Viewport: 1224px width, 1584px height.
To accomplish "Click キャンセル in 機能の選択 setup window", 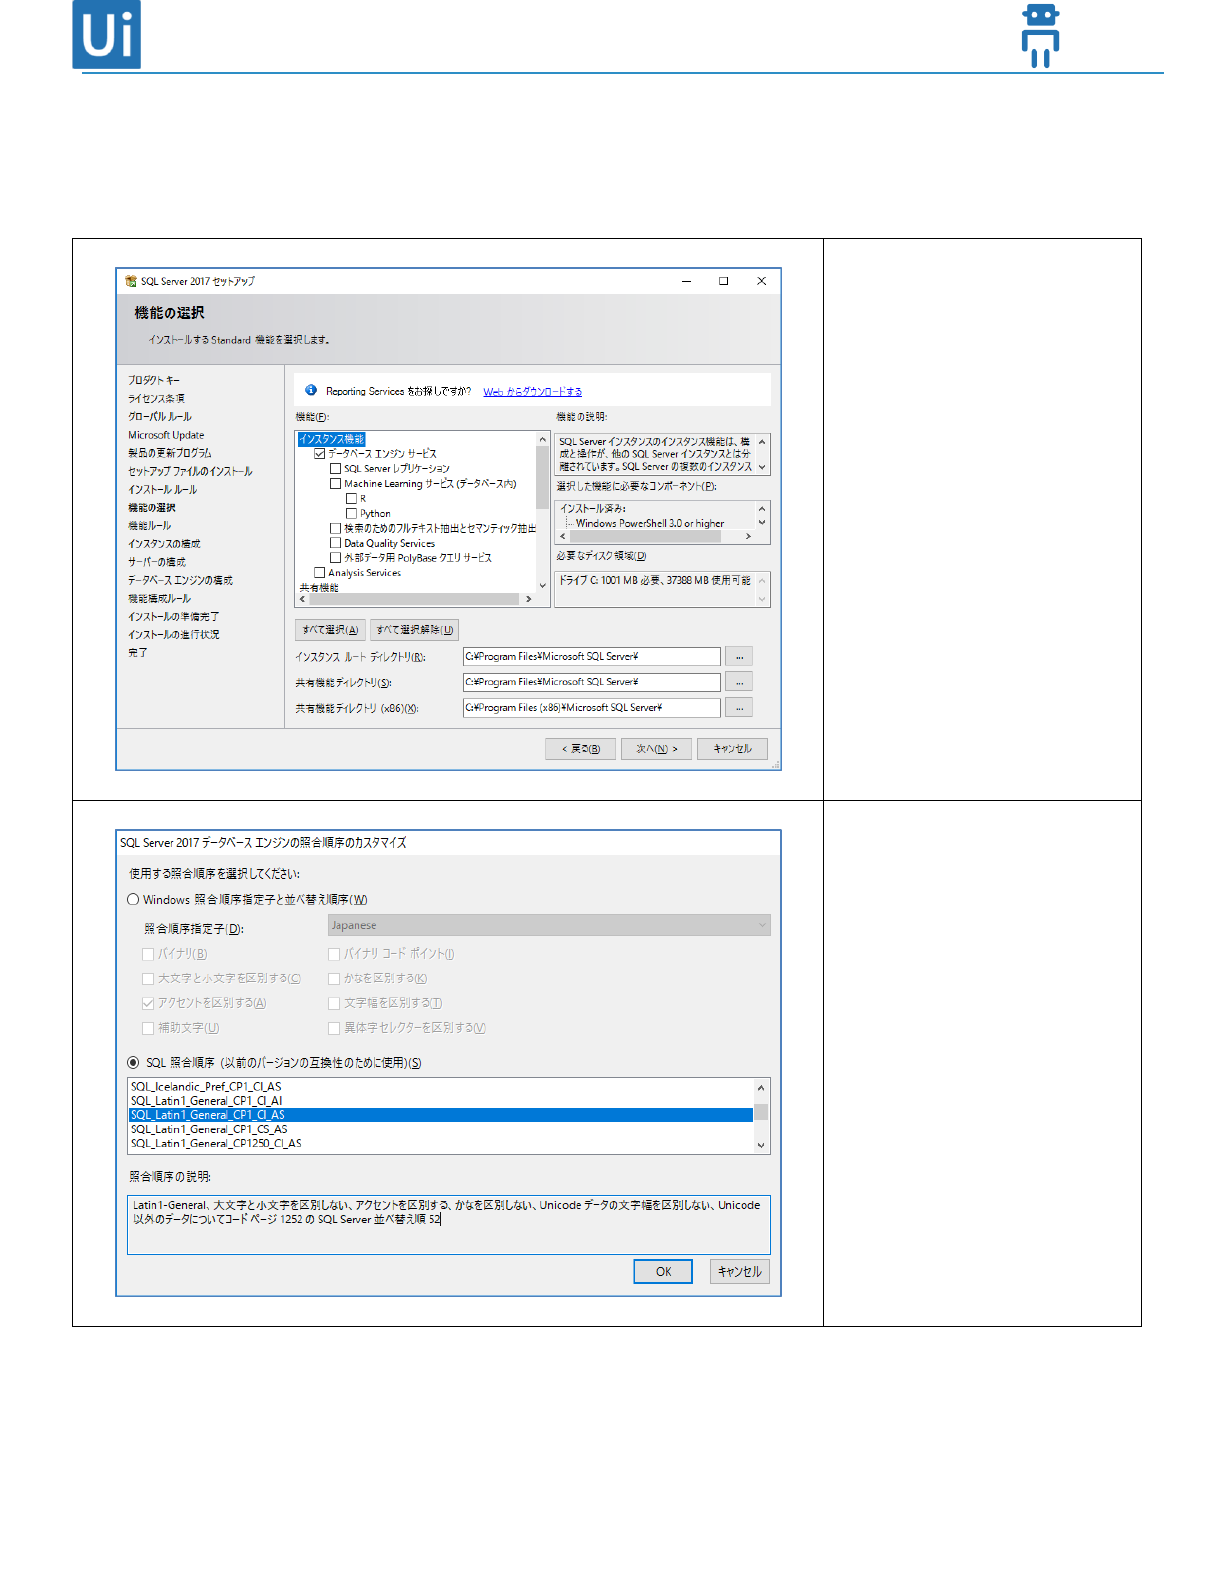I will pyautogui.click(x=732, y=748).
